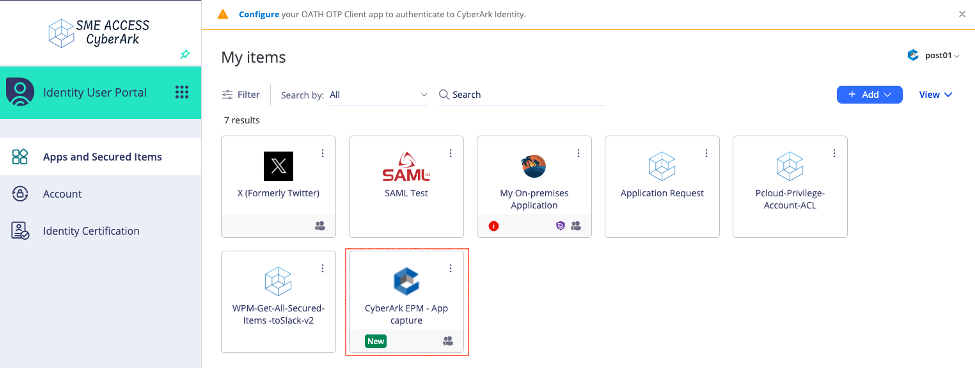Viewport: 975px width, 368px height.
Task: Open the SAML Test three-dot menu
Action: point(451,153)
